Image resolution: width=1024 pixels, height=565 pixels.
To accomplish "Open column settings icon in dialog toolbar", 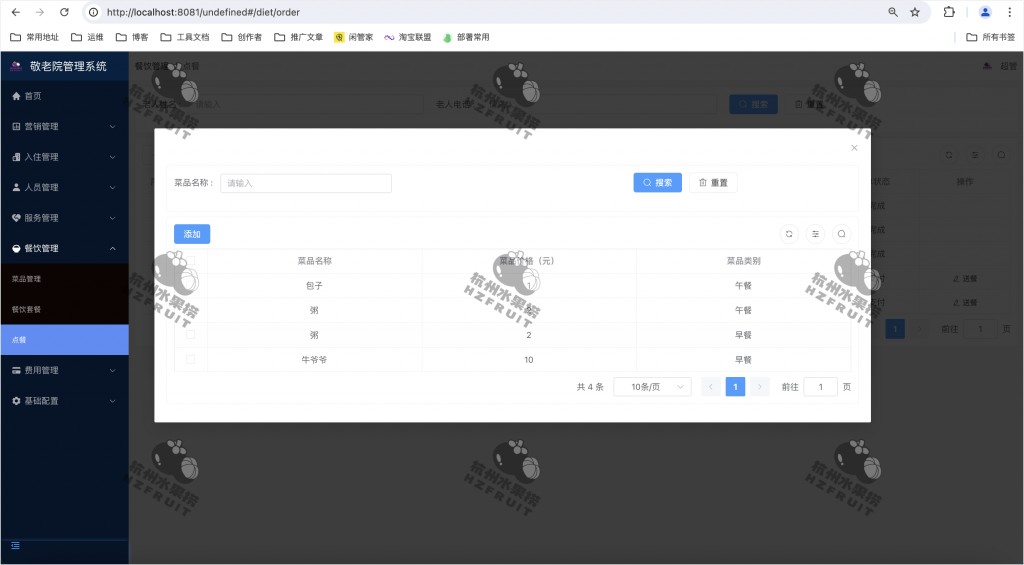I will [x=815, y=234].
